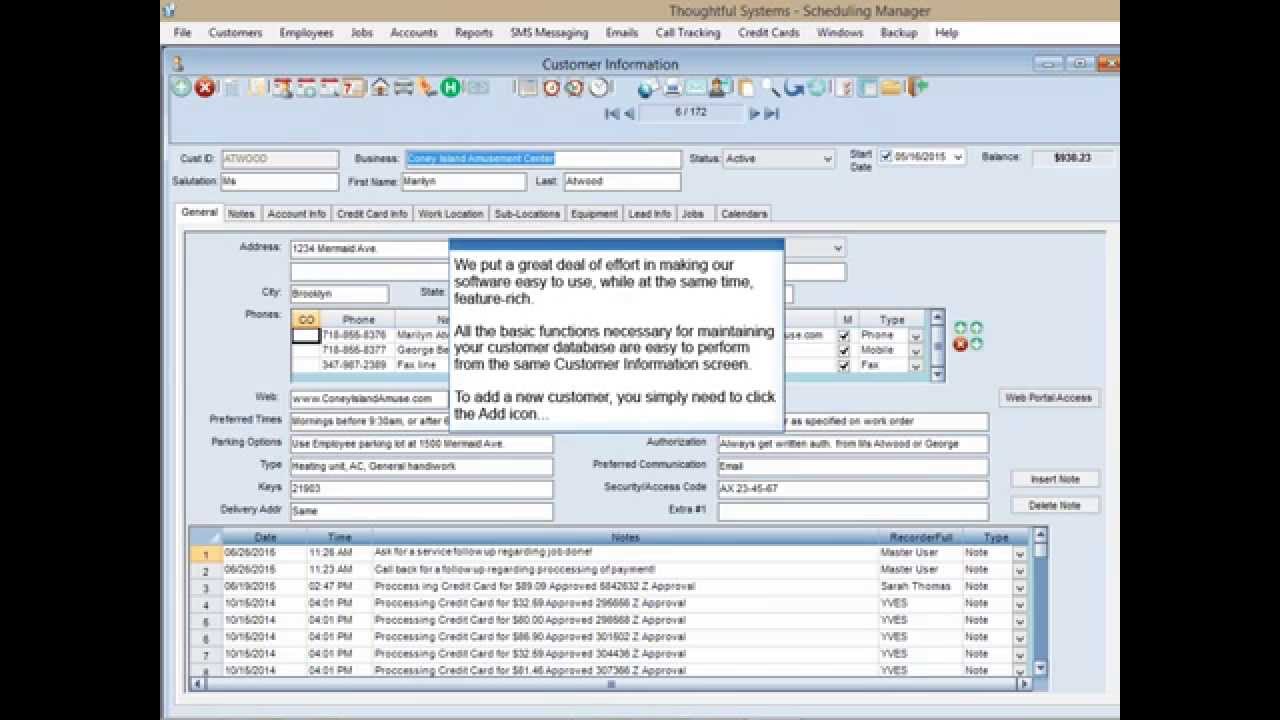The width and height of the screenshot is (1280, 720).
Task: Jump to the last customer record
Action: click(x=772, y=114)
